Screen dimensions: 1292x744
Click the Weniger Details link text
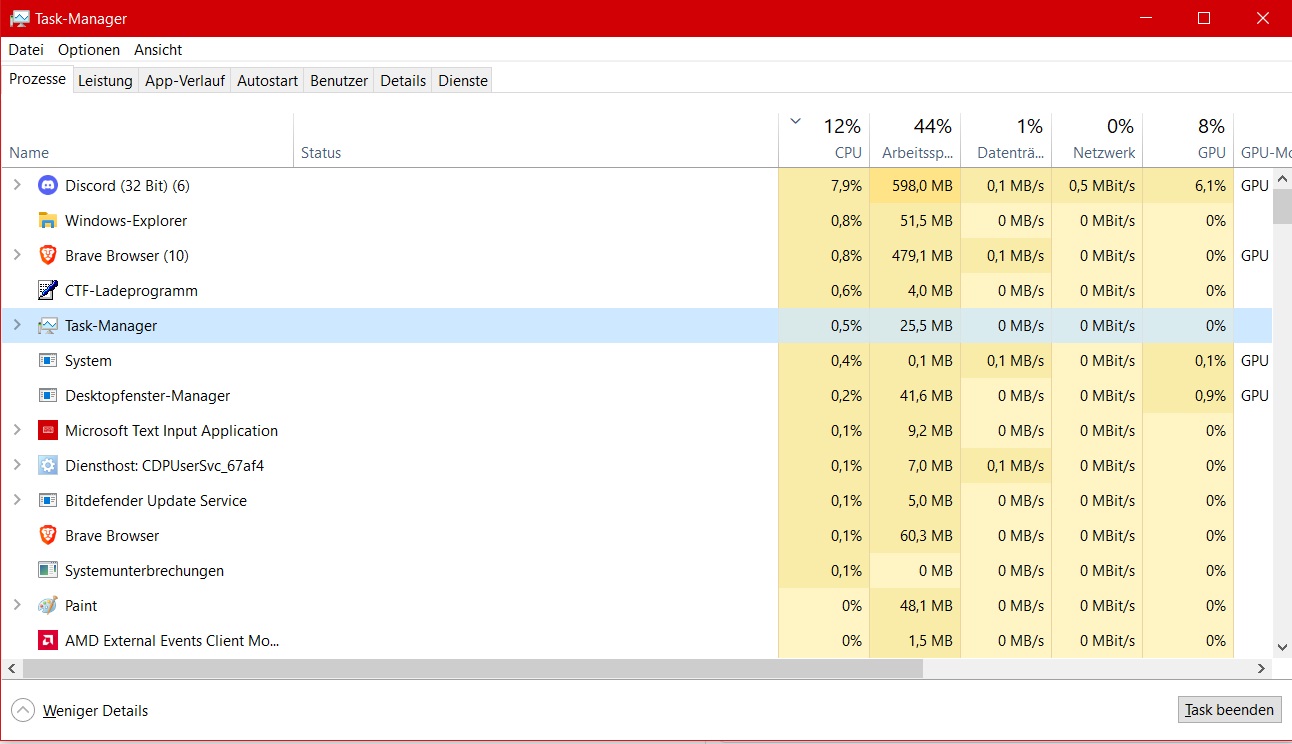95,710
